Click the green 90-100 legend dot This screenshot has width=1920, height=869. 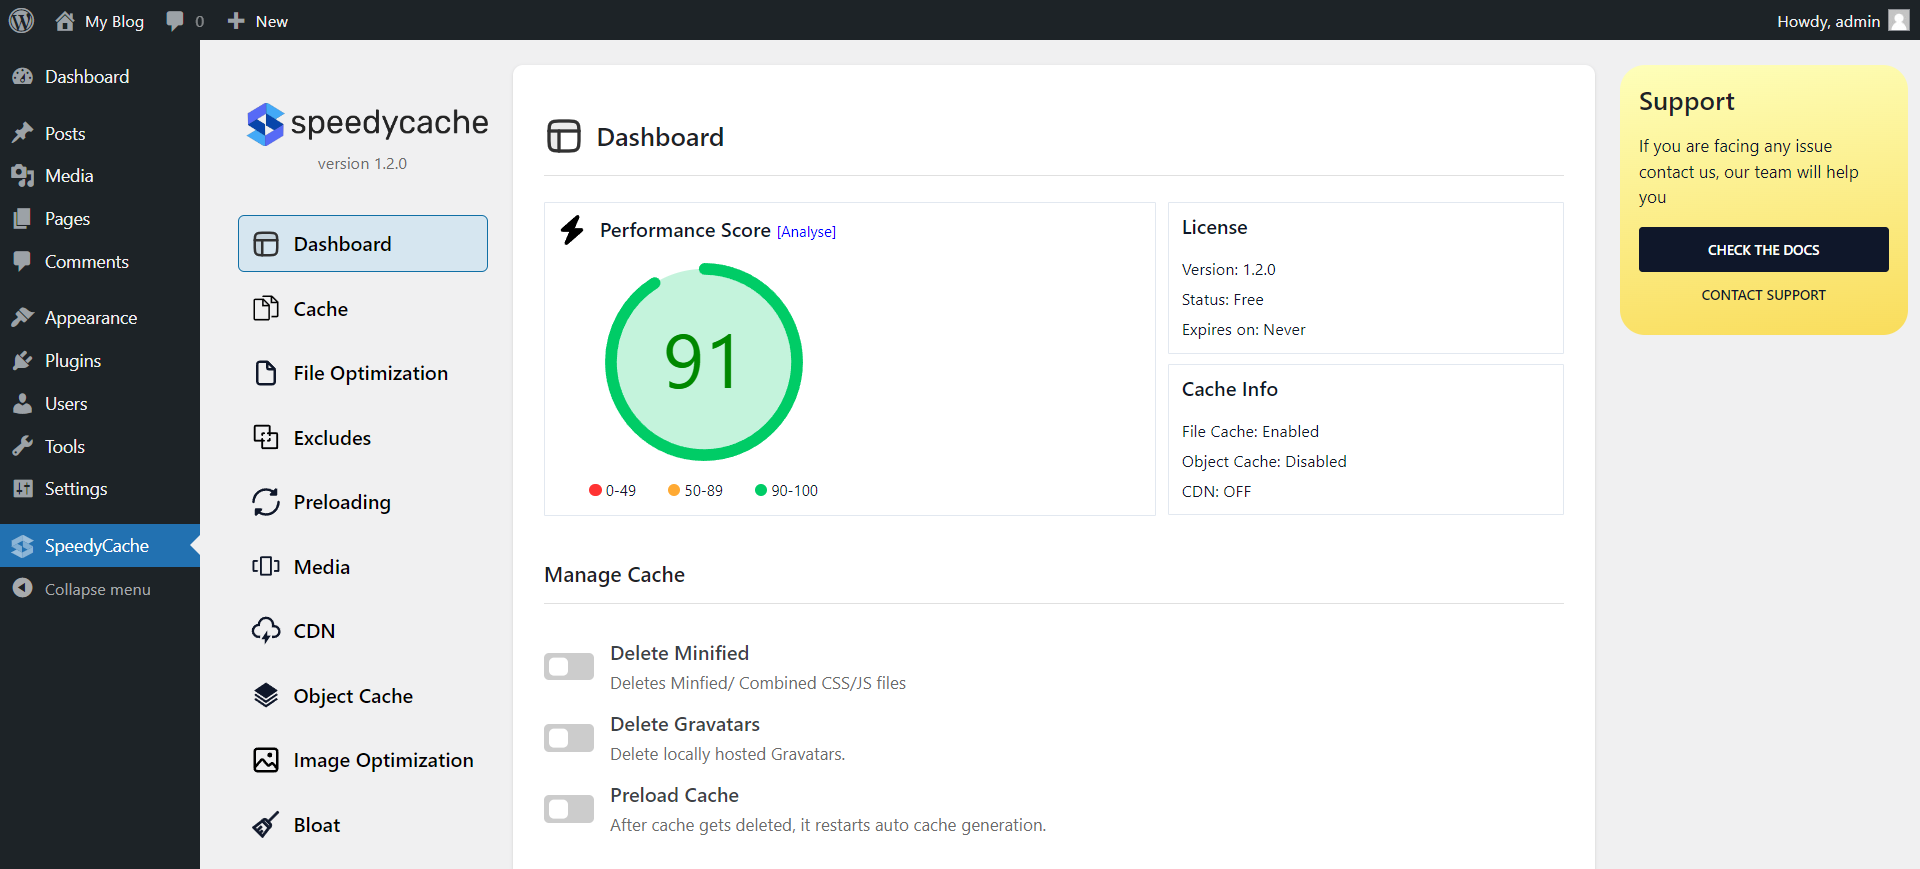761,490
